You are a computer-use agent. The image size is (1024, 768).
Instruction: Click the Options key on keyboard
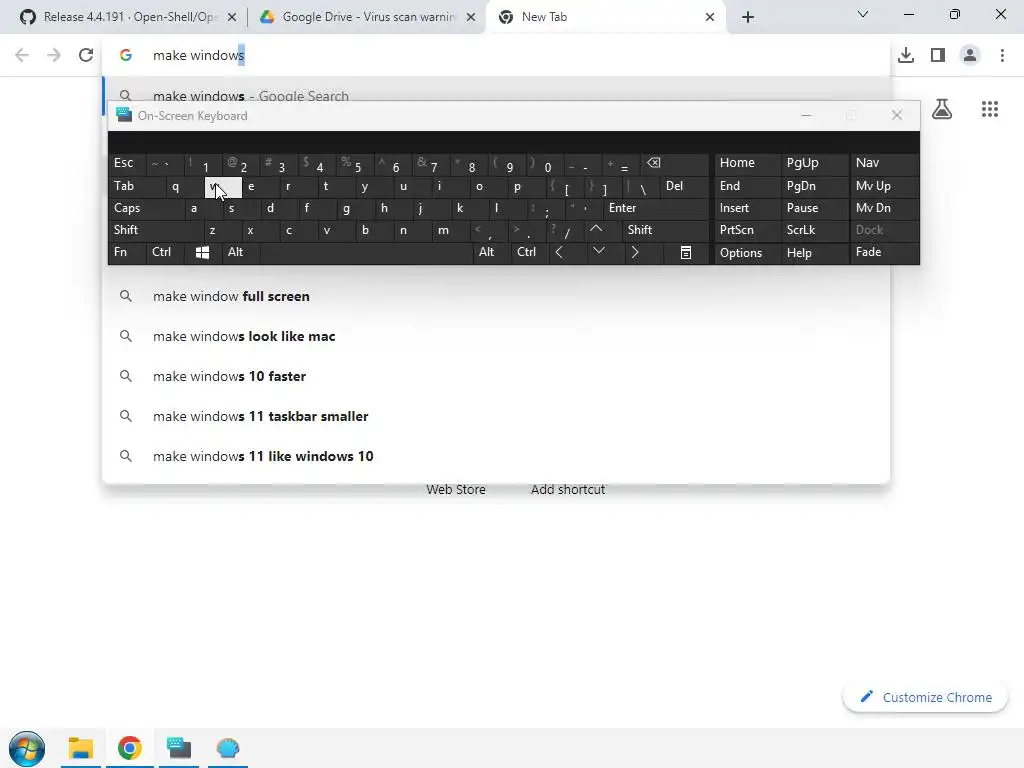coord(748,253)
